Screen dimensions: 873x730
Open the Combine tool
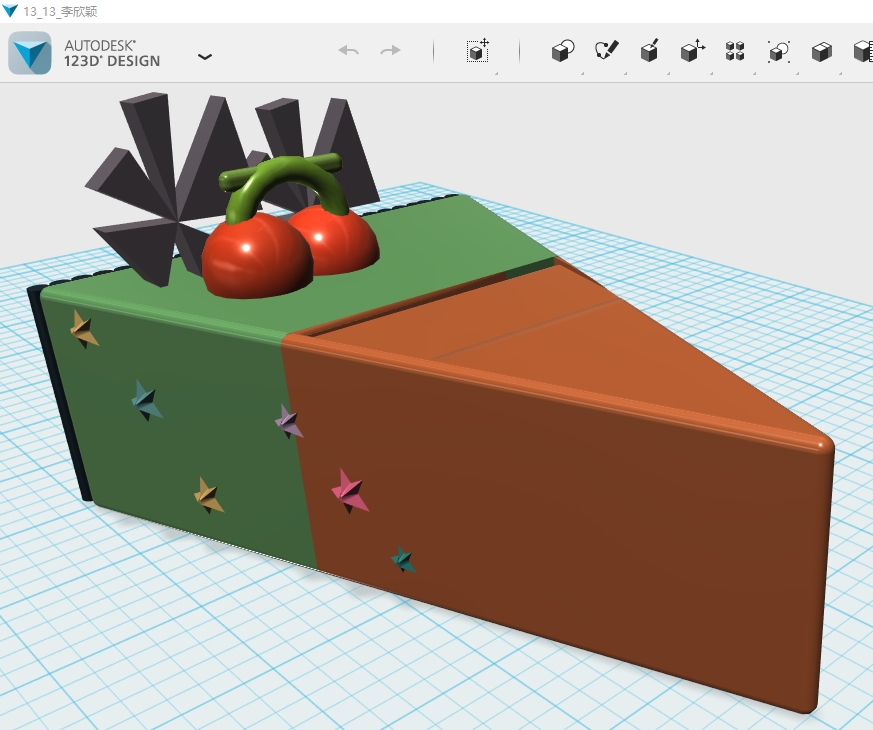(x=822, y=51)
